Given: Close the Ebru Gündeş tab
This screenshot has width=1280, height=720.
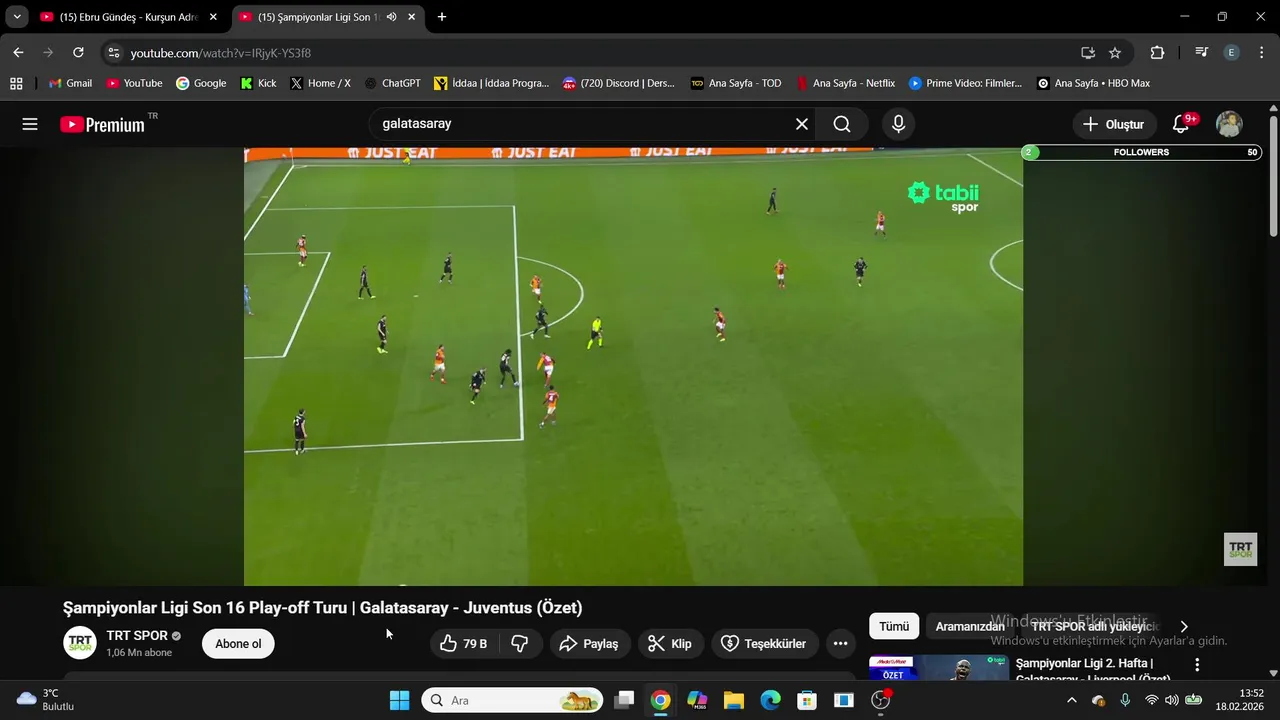Looking at the screenshot, I should click(x=213, y=17).
